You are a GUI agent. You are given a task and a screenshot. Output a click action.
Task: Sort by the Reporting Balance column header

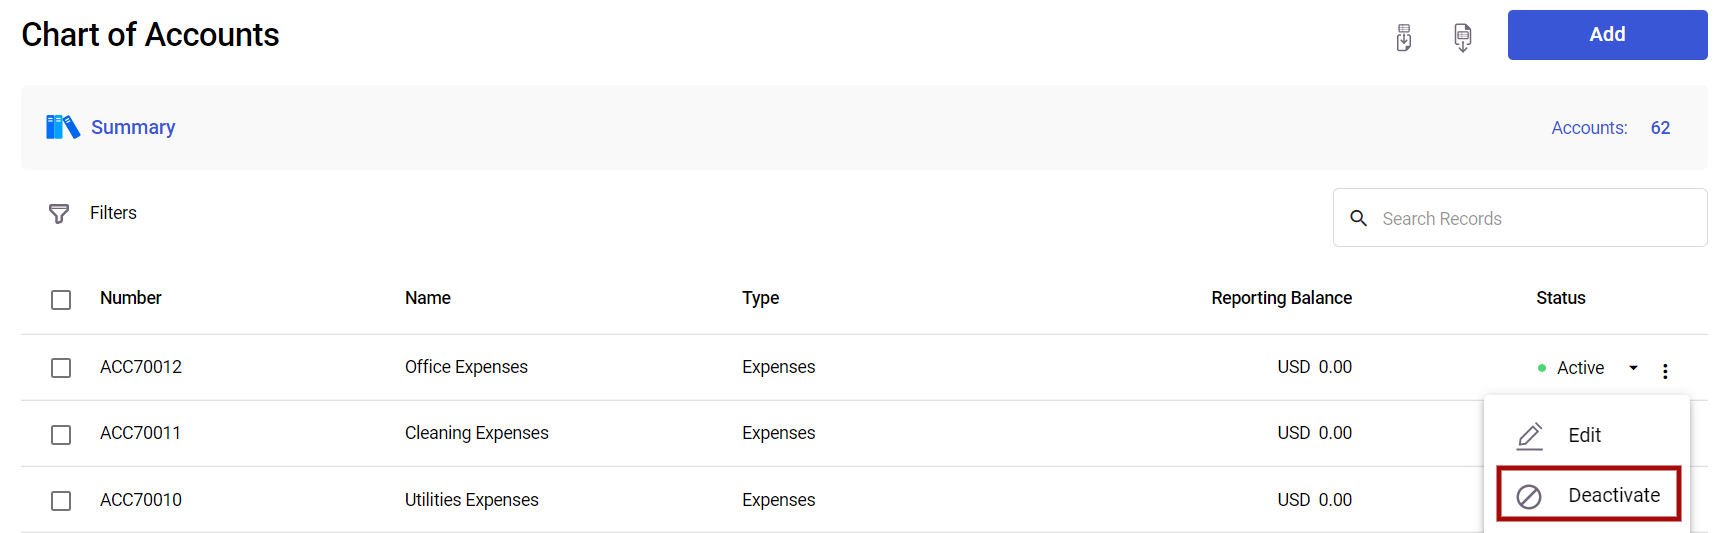(x=1281, y=298)
